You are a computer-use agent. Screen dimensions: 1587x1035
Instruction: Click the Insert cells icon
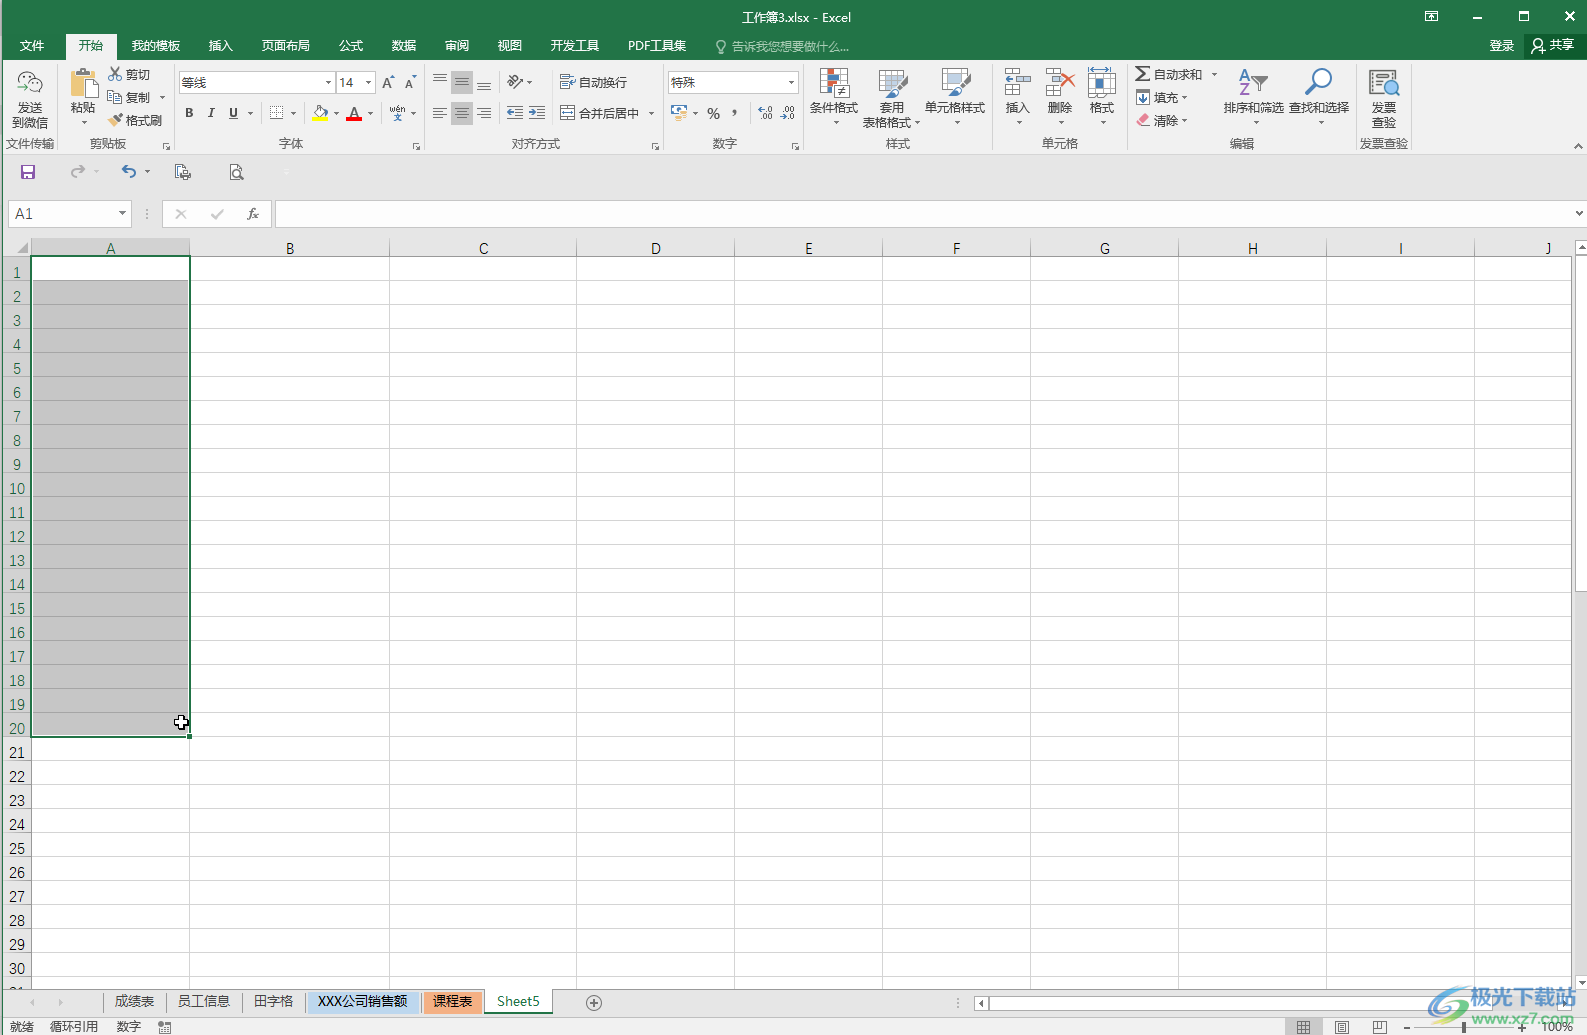(x=1017, y=84)
